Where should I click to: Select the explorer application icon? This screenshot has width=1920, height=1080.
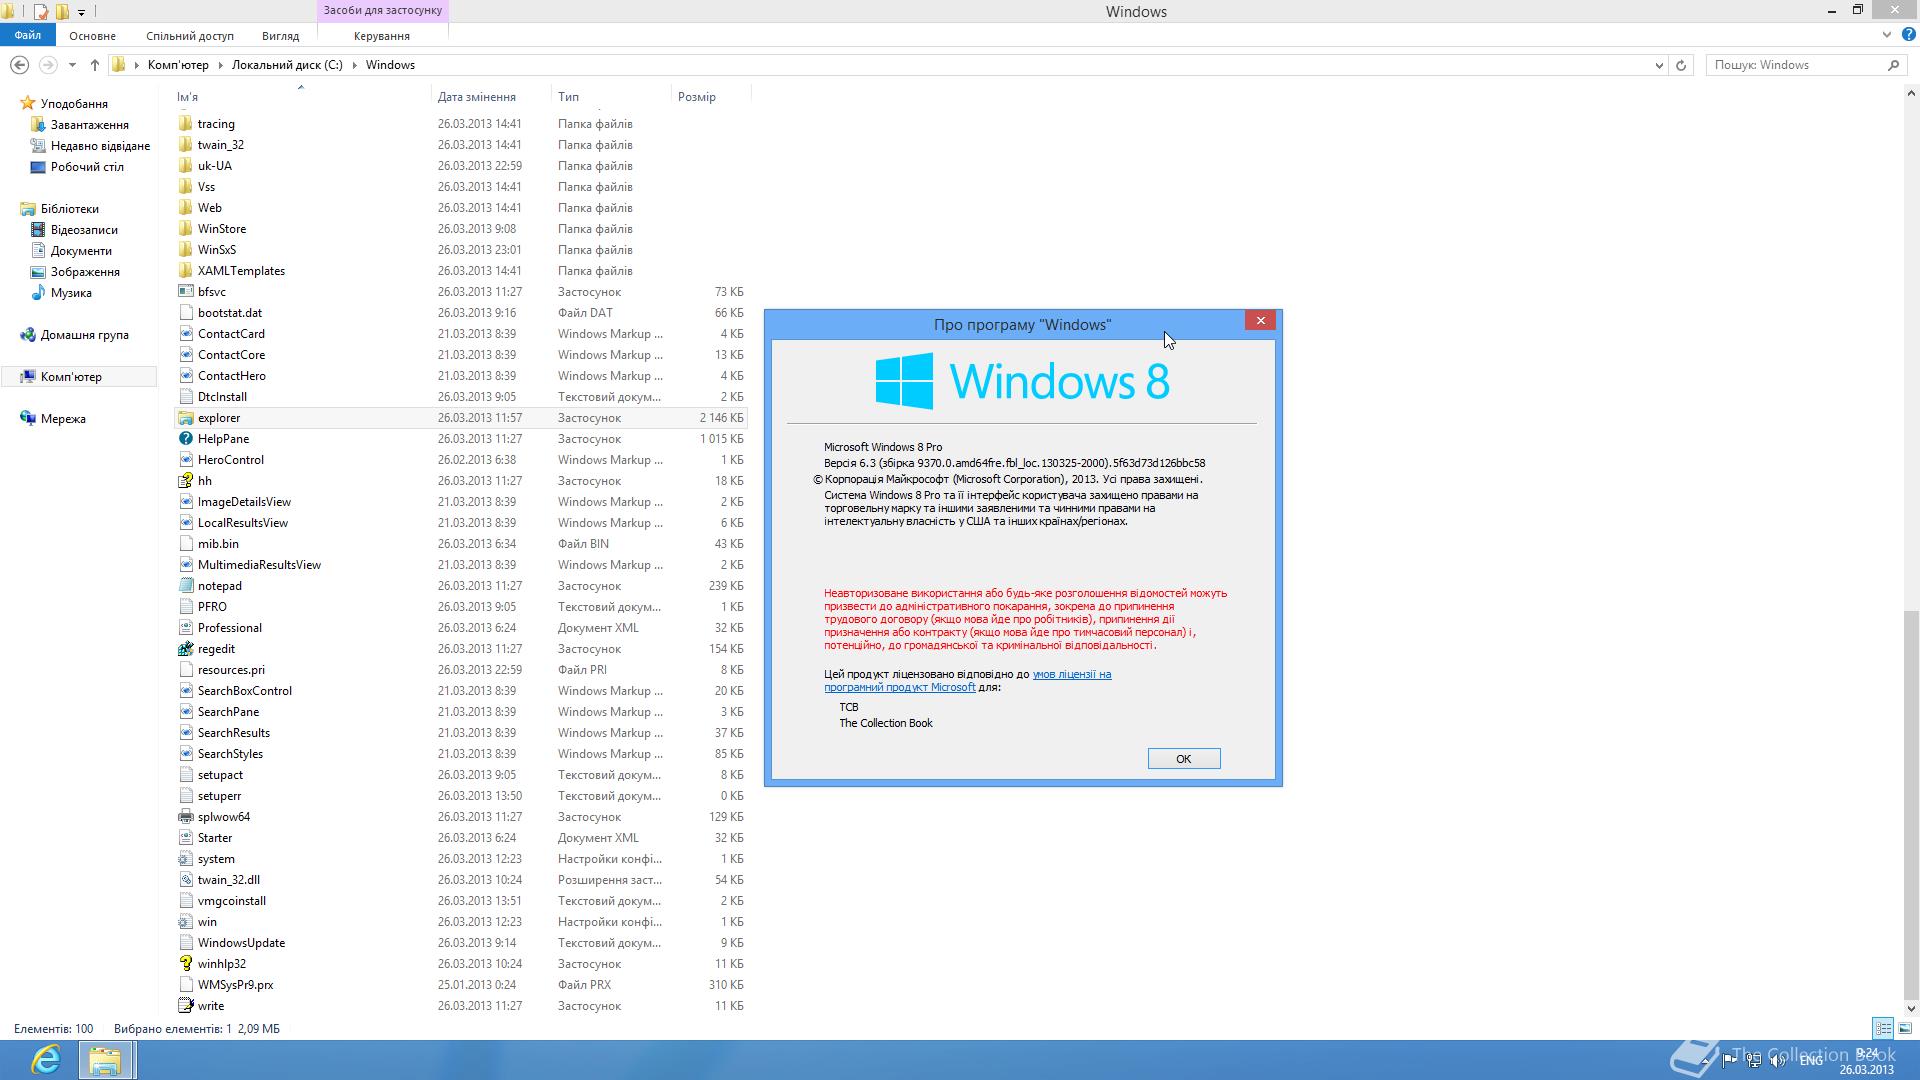pos(185,418)
